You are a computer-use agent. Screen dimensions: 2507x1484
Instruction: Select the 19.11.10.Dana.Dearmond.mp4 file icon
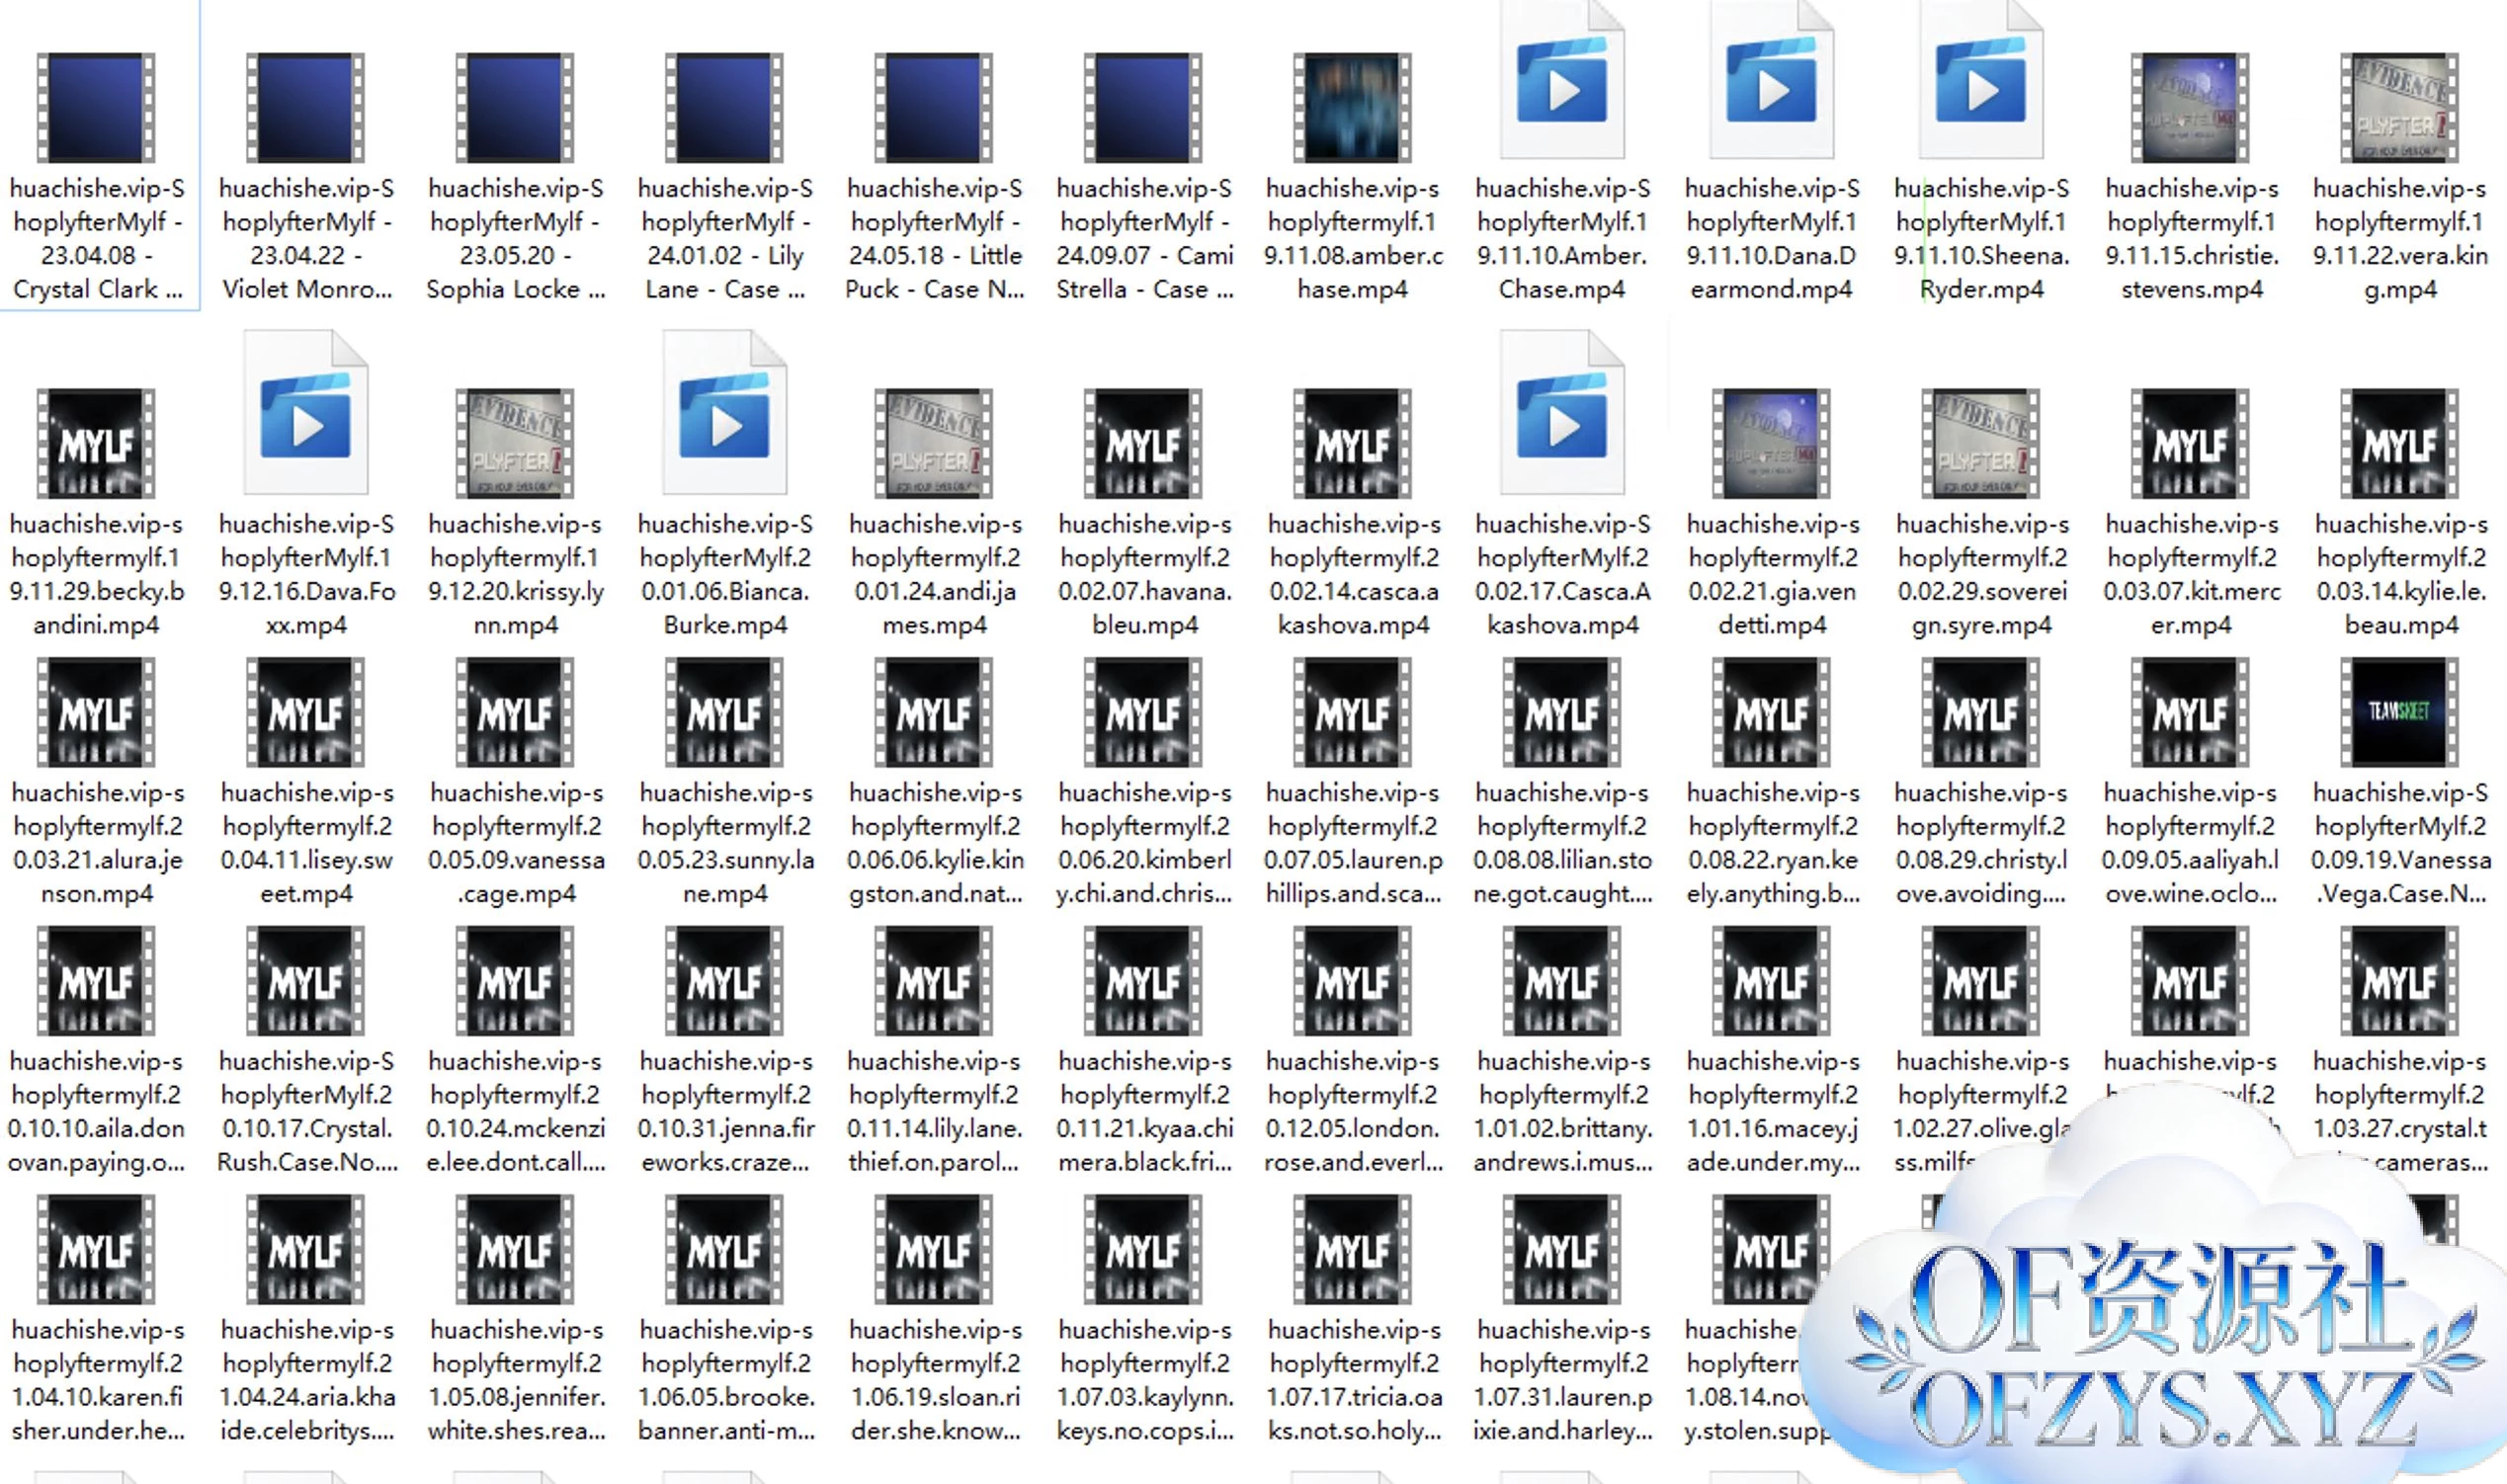click(x=1771, y=85)
